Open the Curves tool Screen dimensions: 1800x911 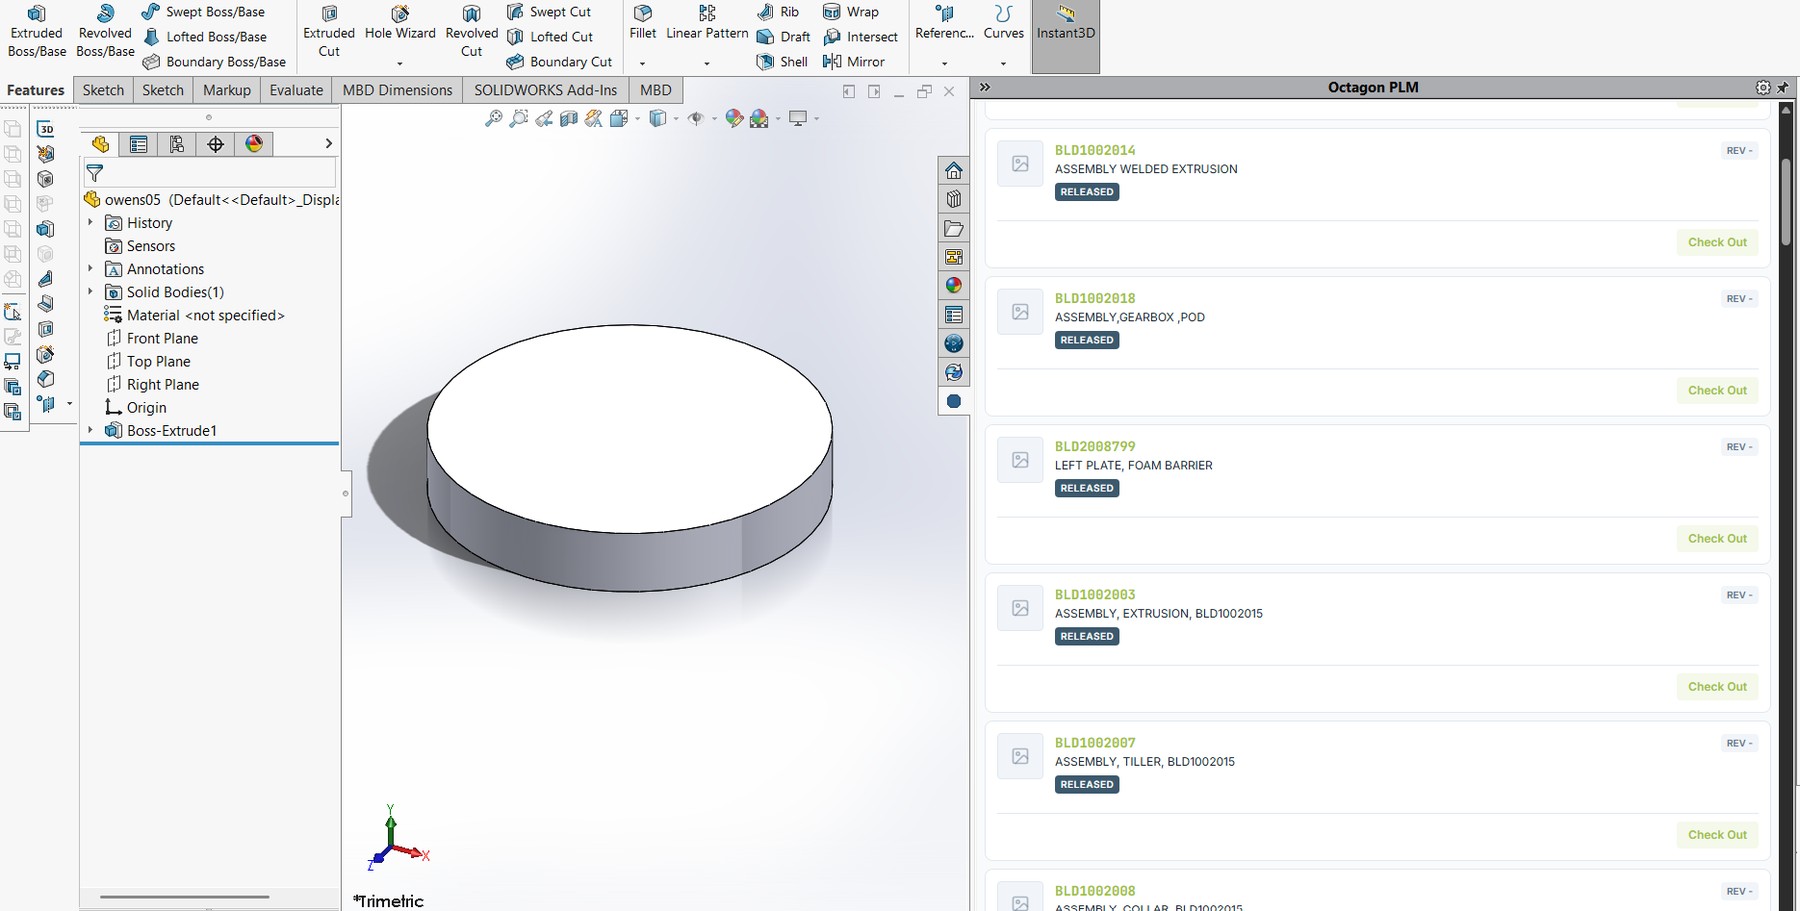pos(1003,23)
